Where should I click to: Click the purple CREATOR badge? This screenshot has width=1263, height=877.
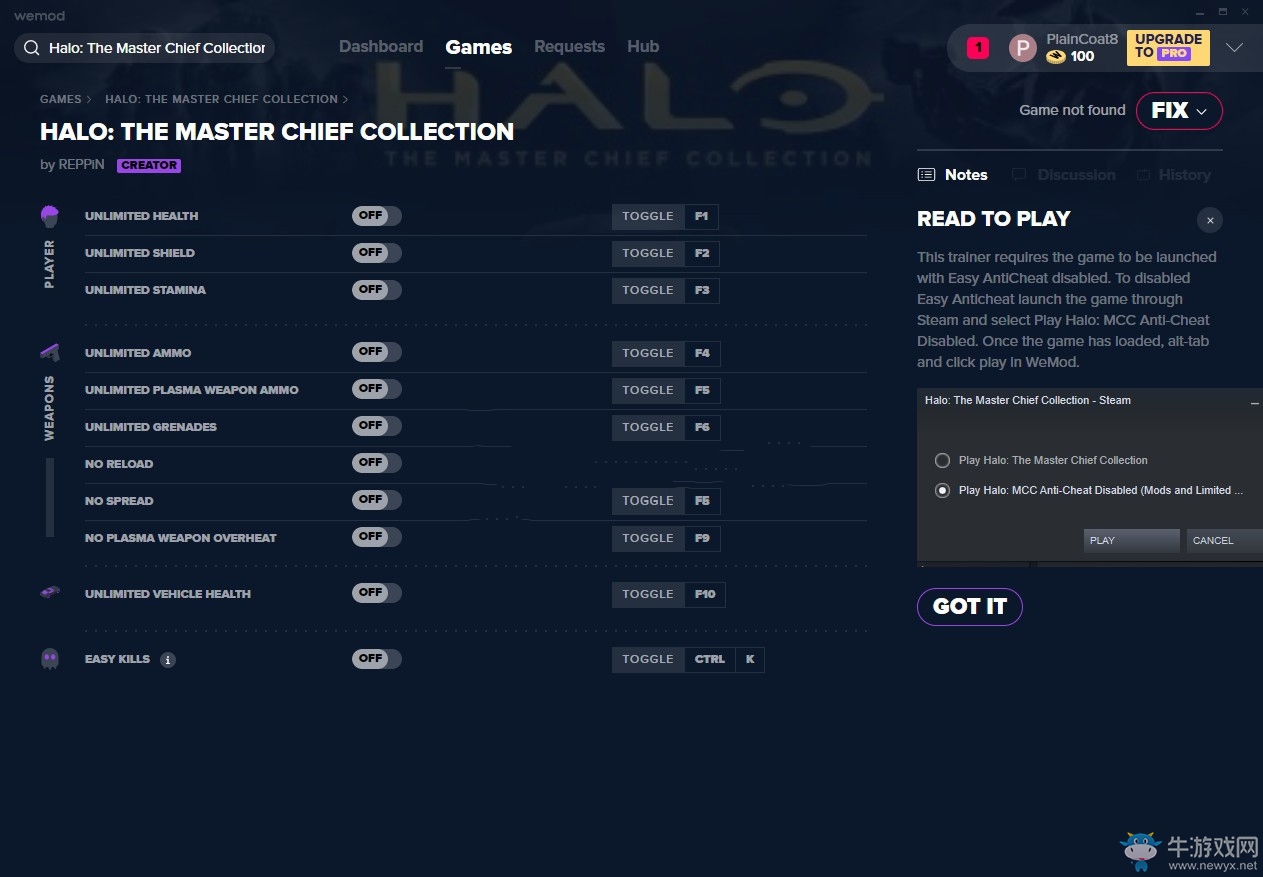(149, 166)
